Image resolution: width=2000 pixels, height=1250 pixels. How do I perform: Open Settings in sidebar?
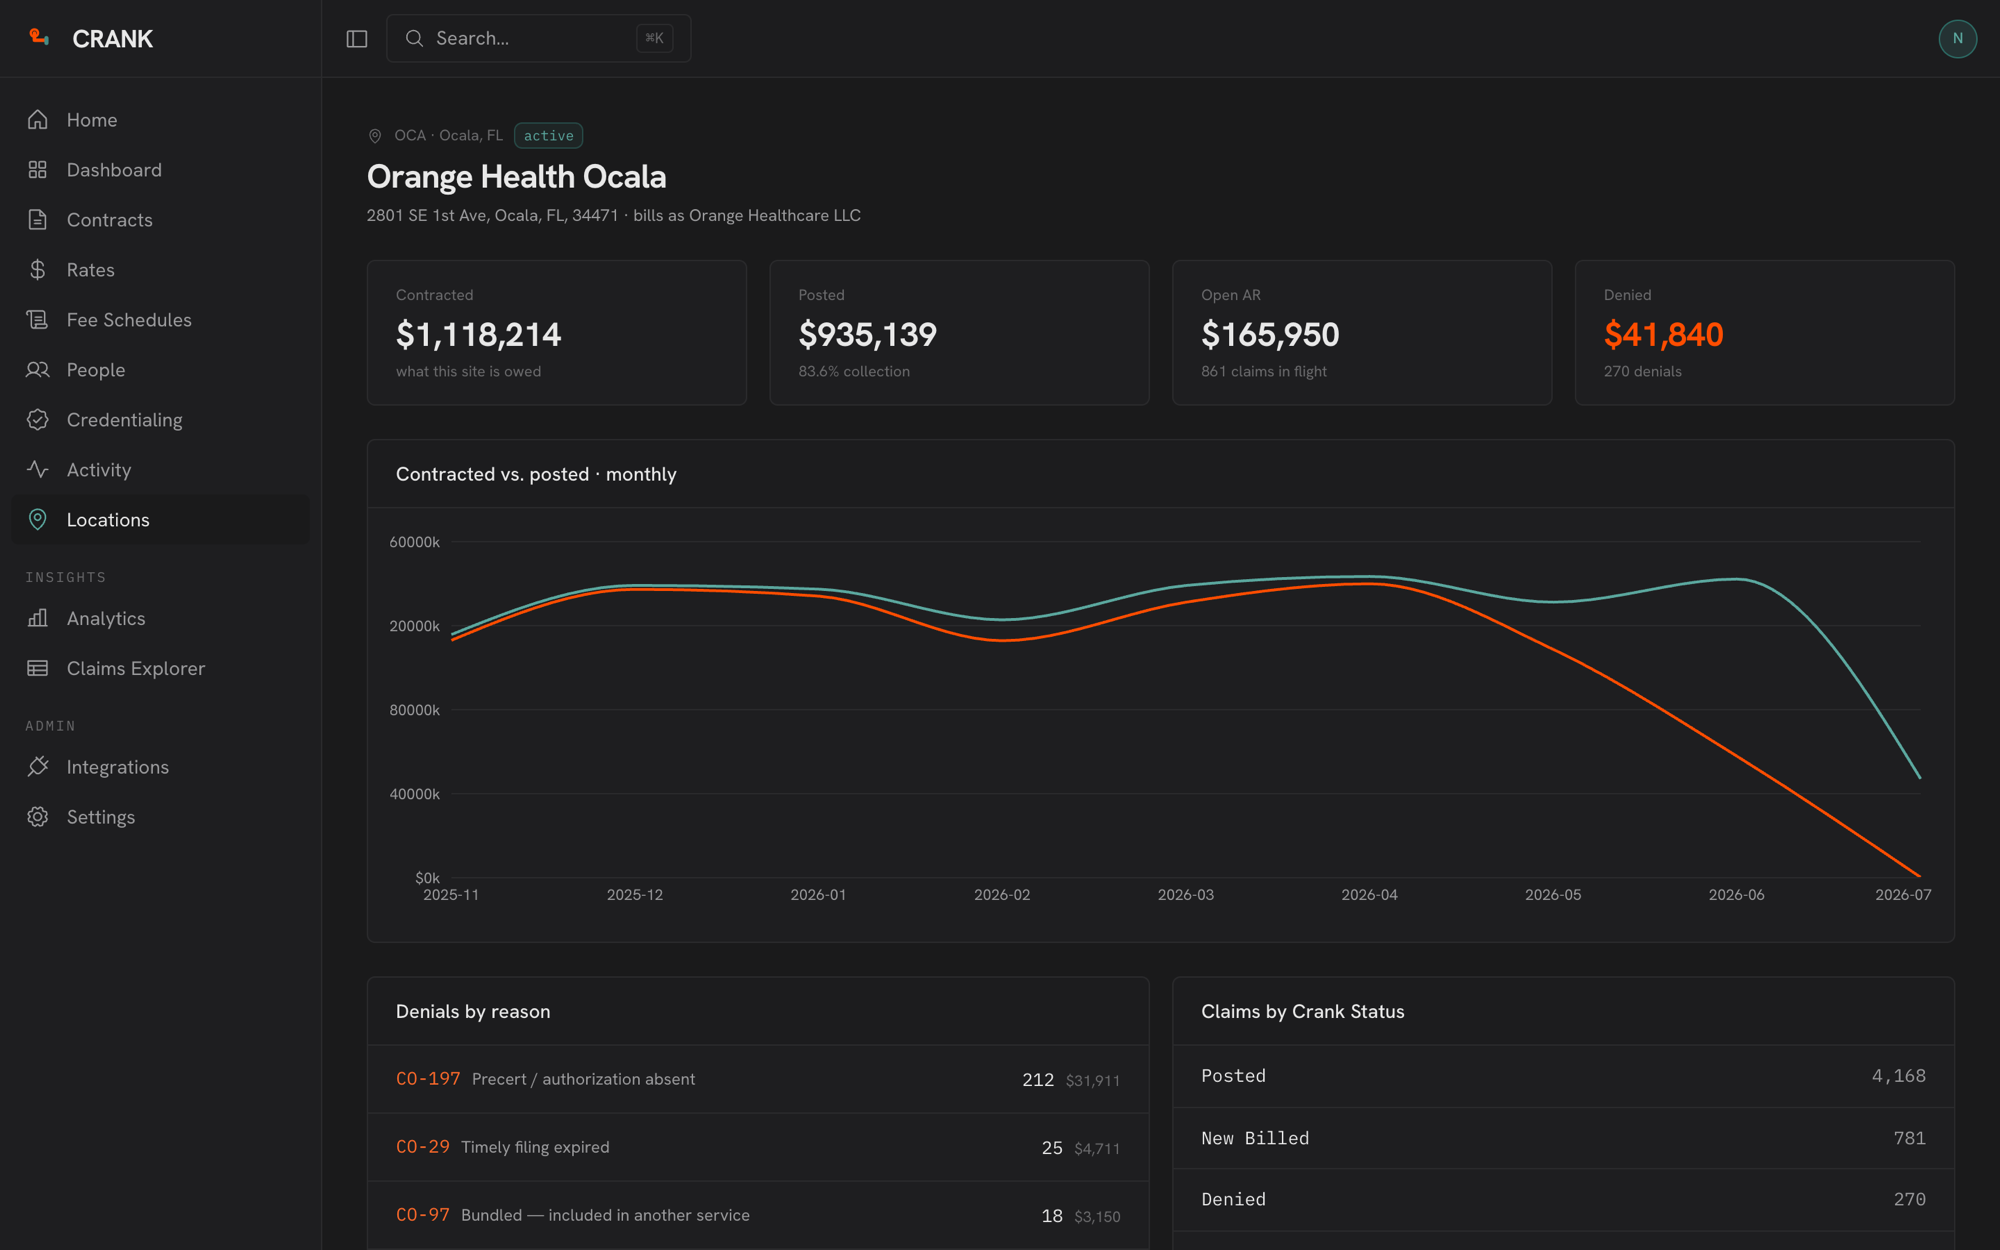[x=160, y=817]
